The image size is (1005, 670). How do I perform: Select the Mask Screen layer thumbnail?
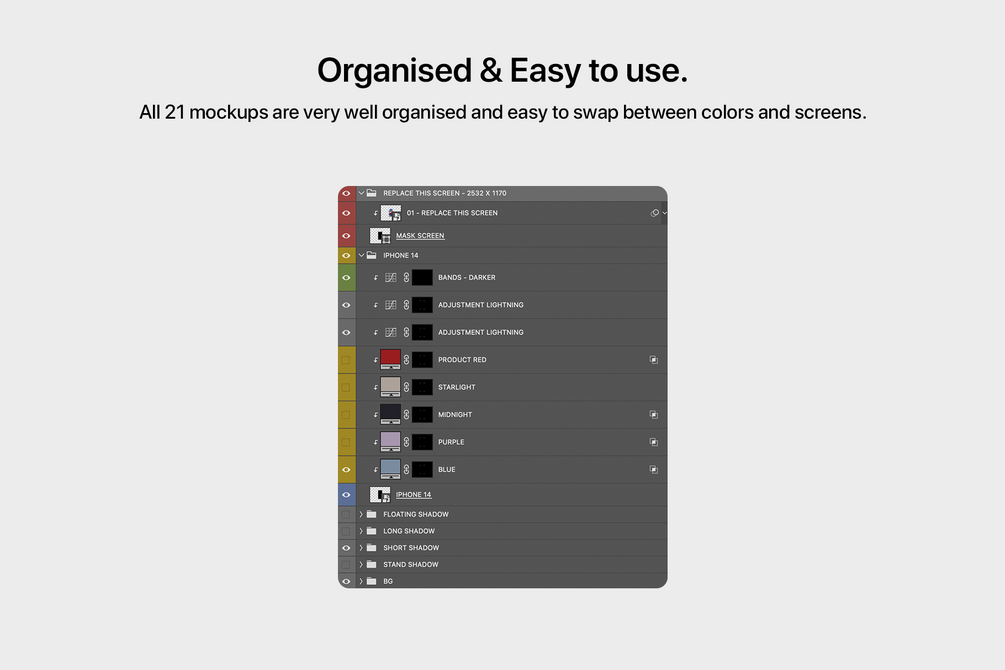pos(380,236)
